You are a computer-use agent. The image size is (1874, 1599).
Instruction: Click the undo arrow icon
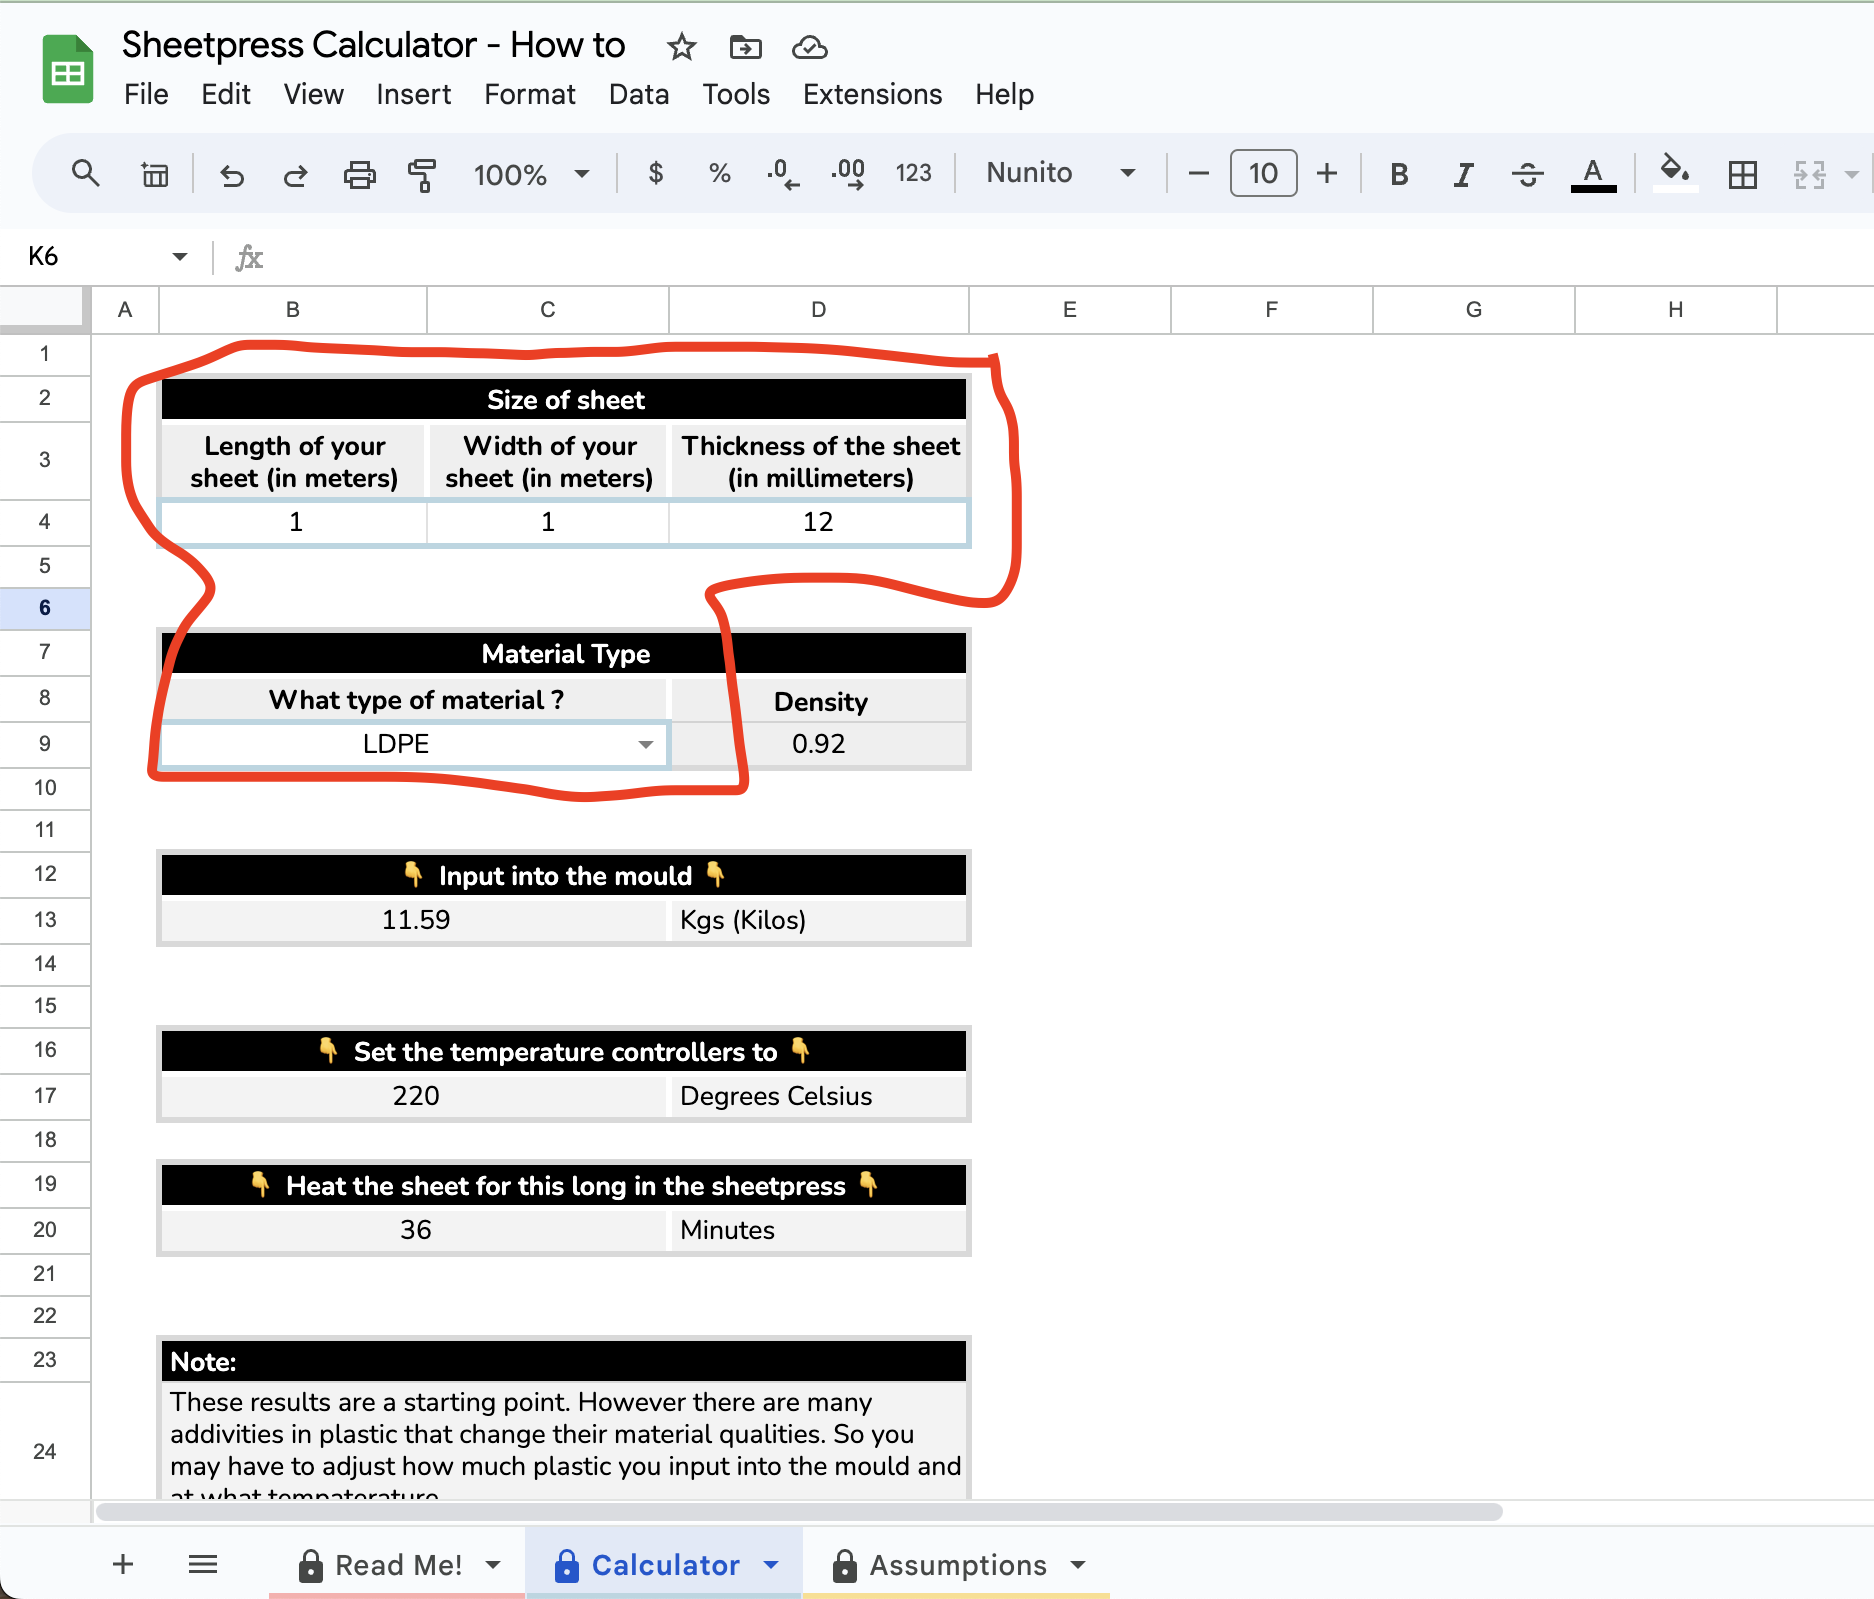point(232,175)
